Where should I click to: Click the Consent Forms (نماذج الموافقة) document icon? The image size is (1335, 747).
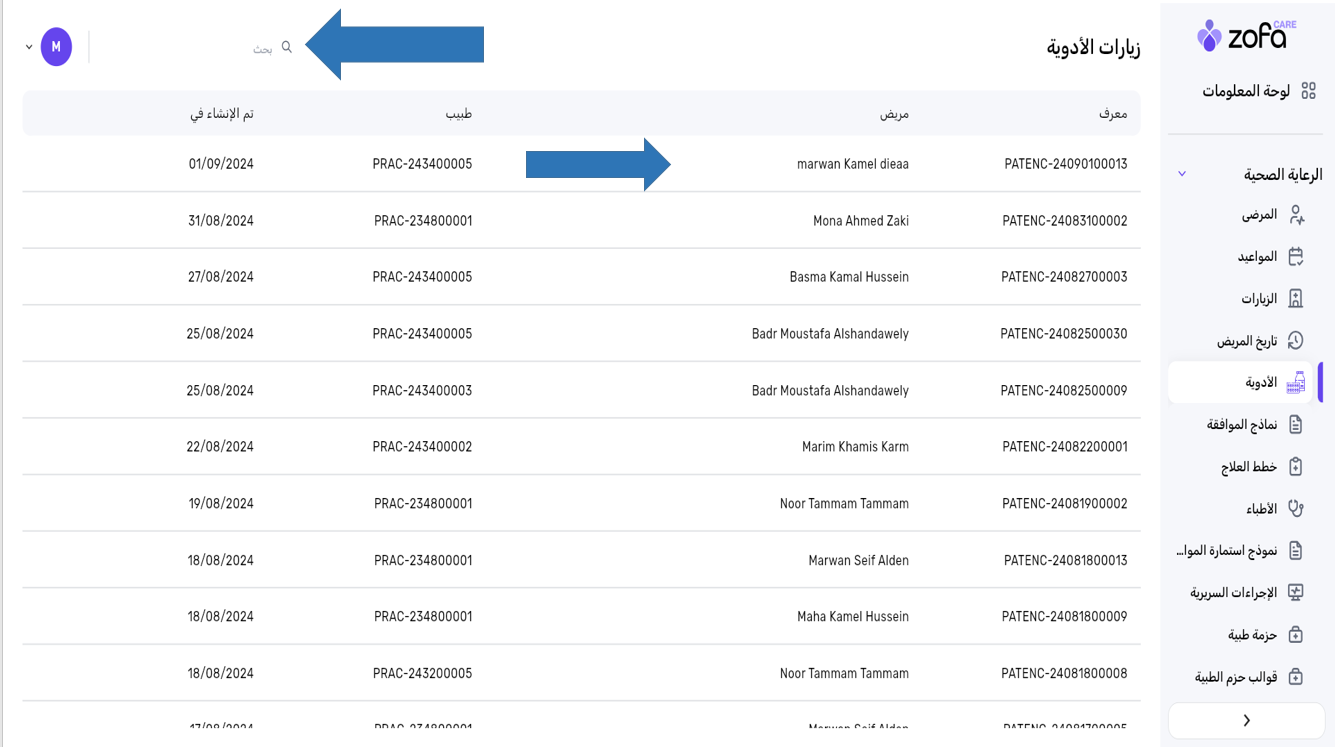pyautogui.click(x=1296, y=425)
